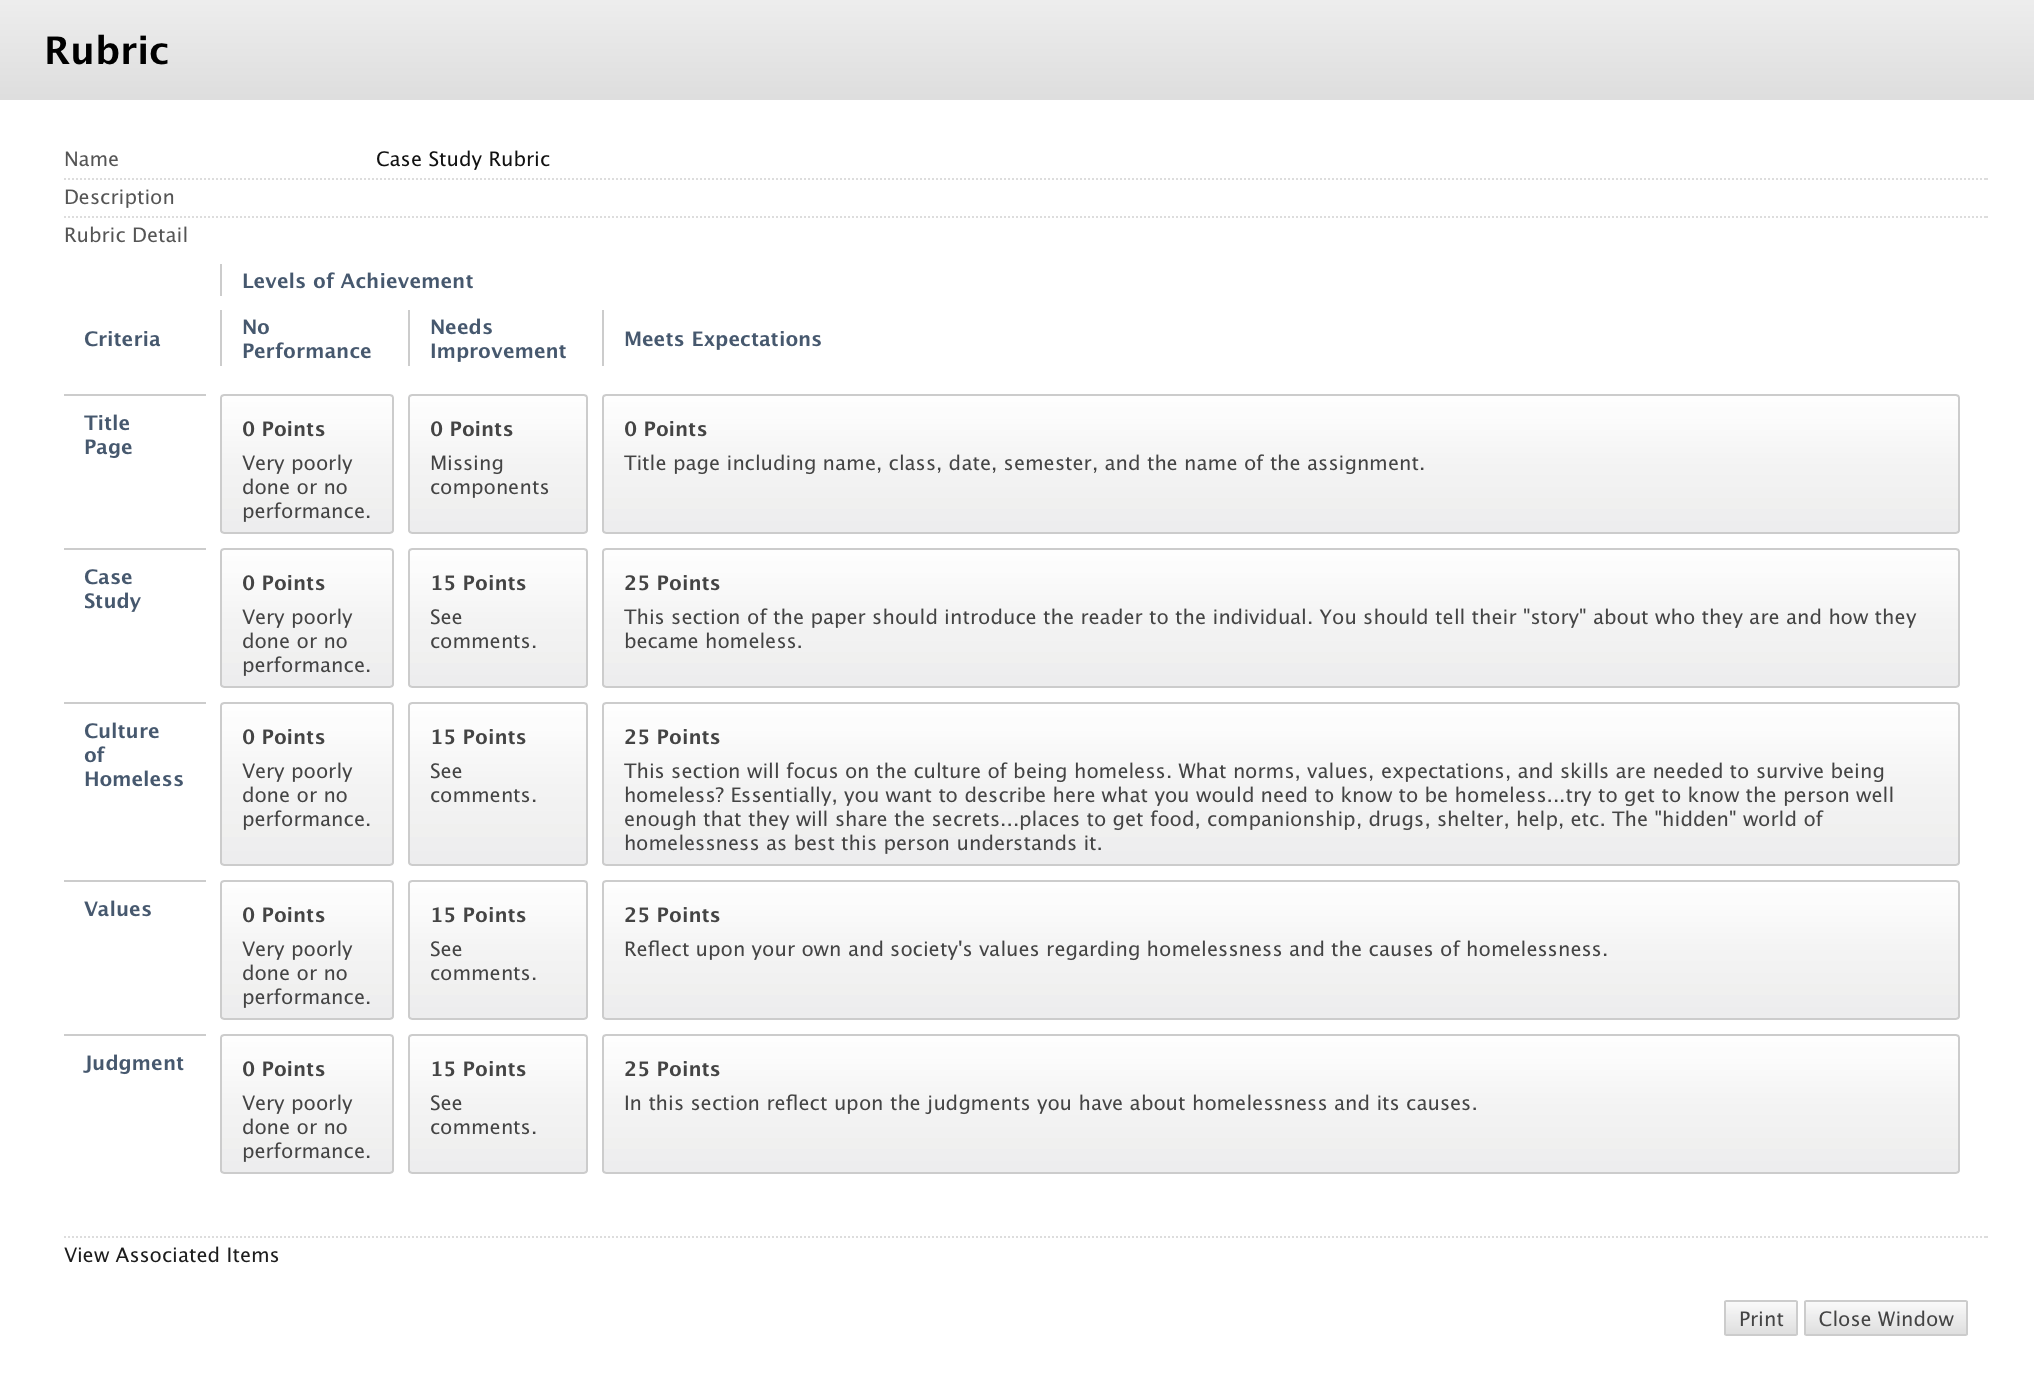
Task: Select Judgment 0 Points cell
Action: (x=306, y=1104)
